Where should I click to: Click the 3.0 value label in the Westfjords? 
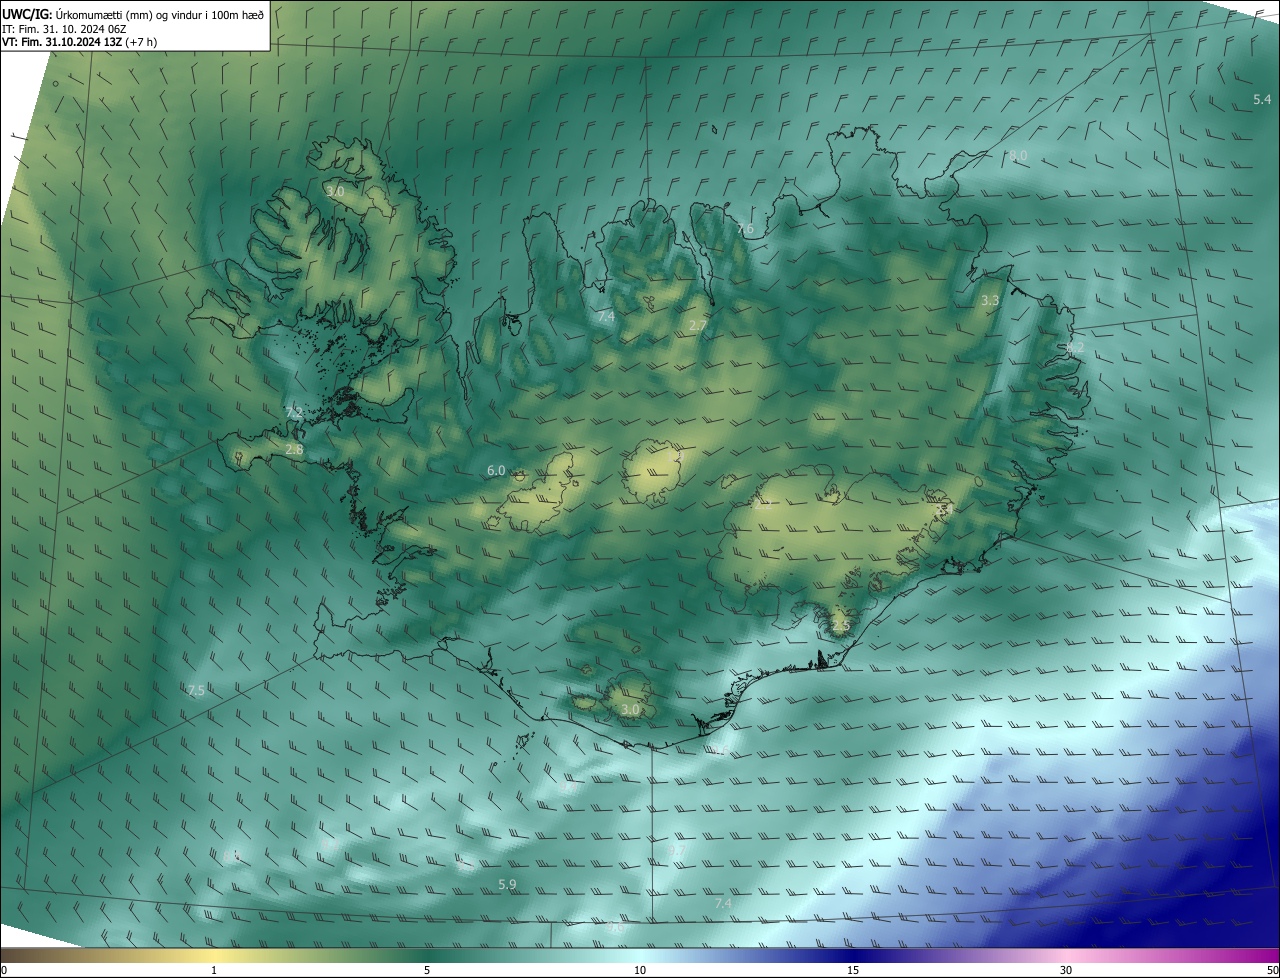(x=334, y=191)
